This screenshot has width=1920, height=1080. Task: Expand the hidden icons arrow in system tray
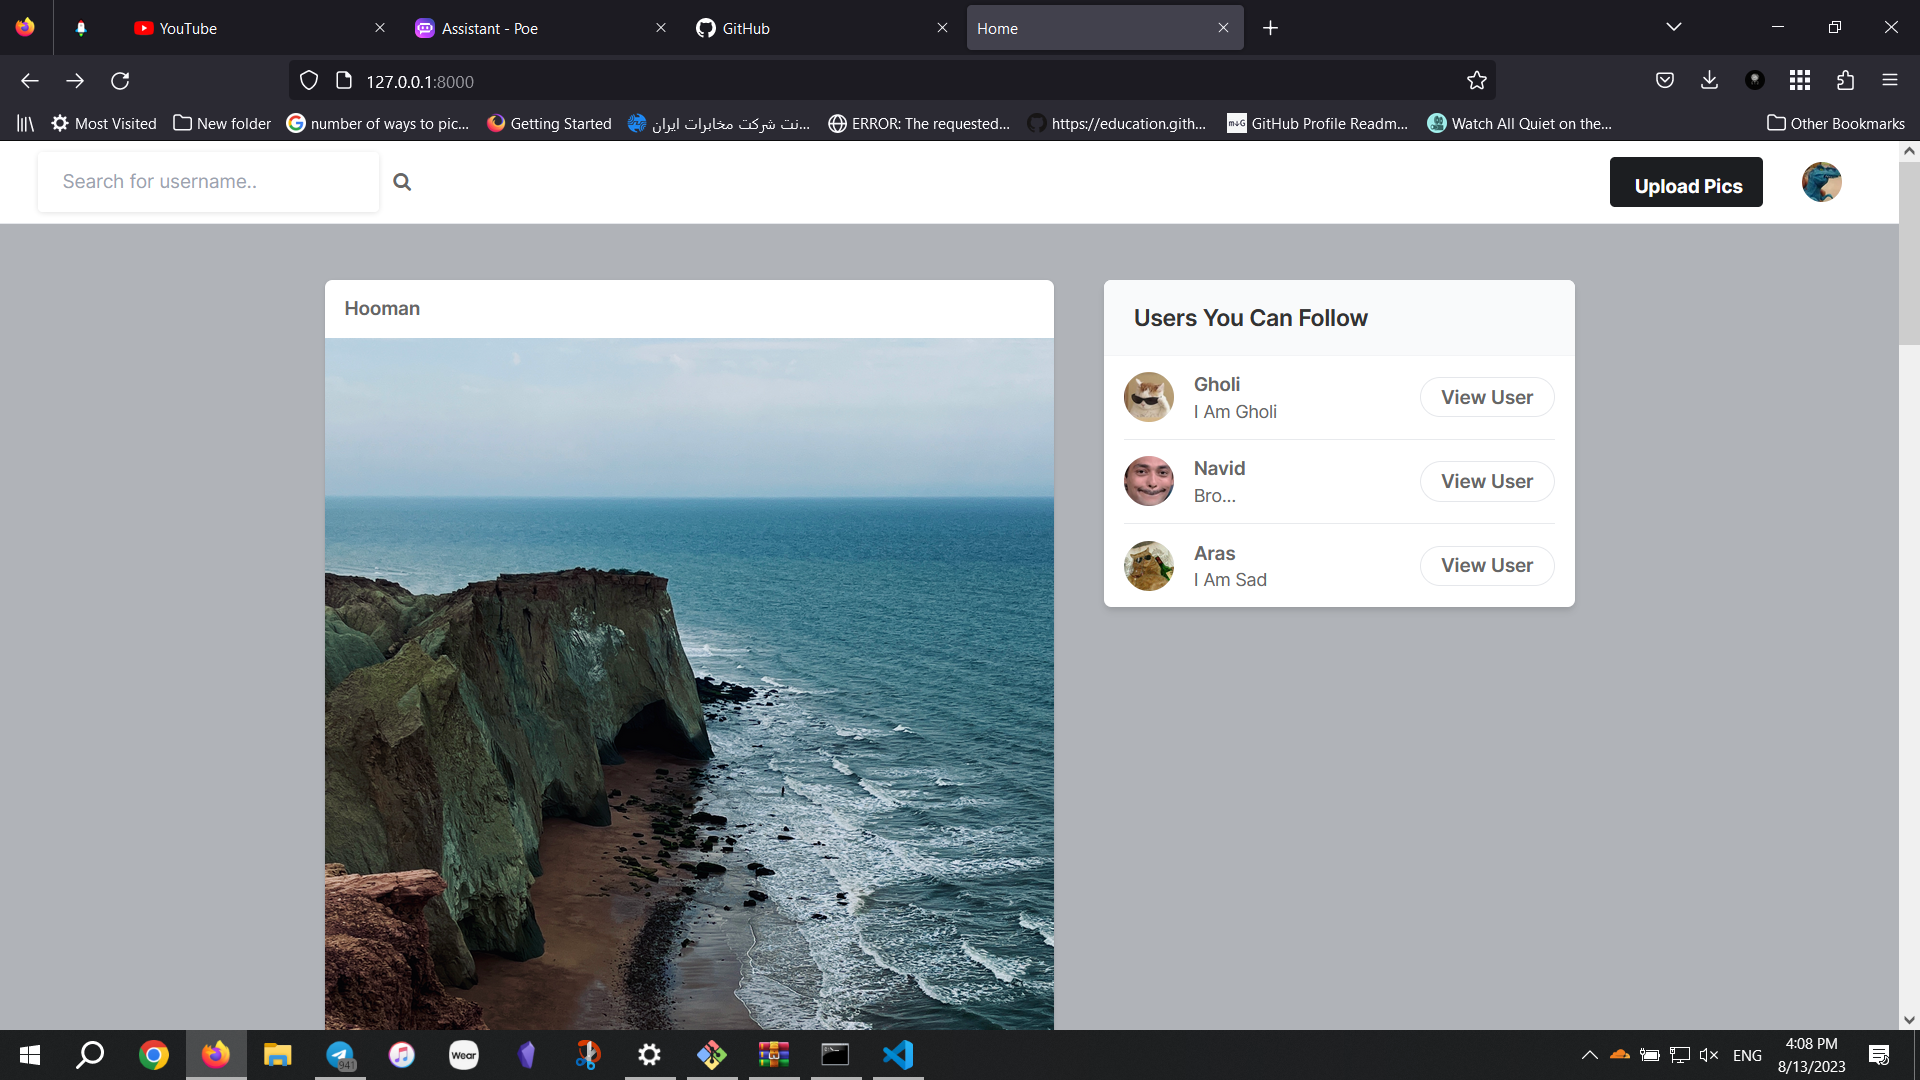coord(1590,1054)
